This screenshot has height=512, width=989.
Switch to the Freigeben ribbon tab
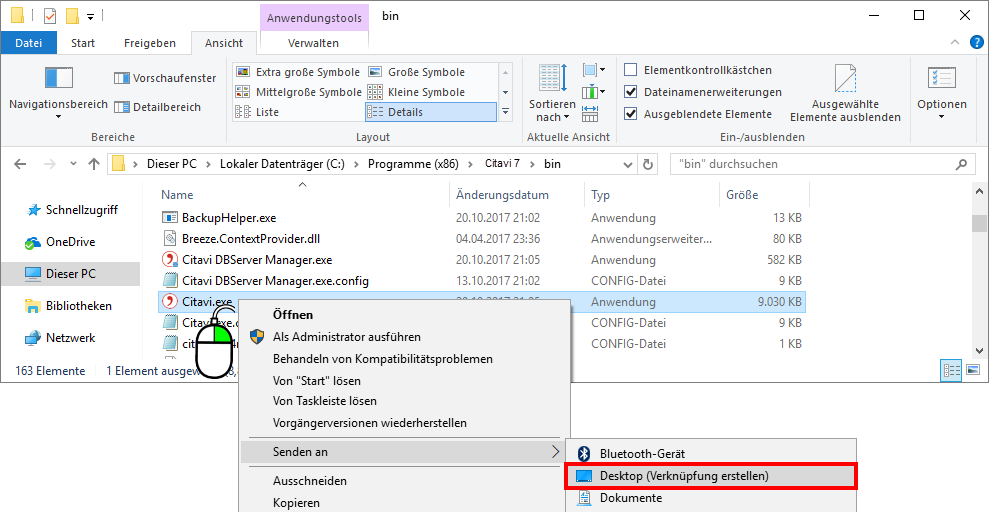[149, 43]
